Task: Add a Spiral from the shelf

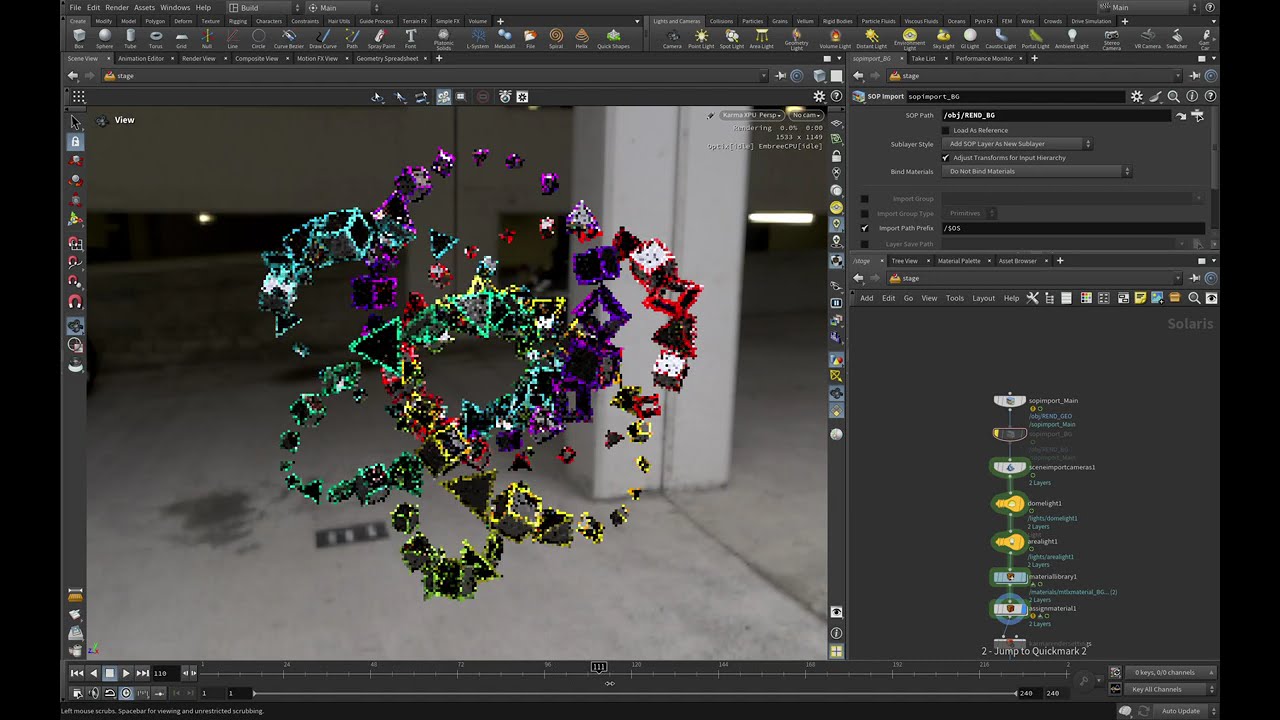Action: click(x=556, y=38)
